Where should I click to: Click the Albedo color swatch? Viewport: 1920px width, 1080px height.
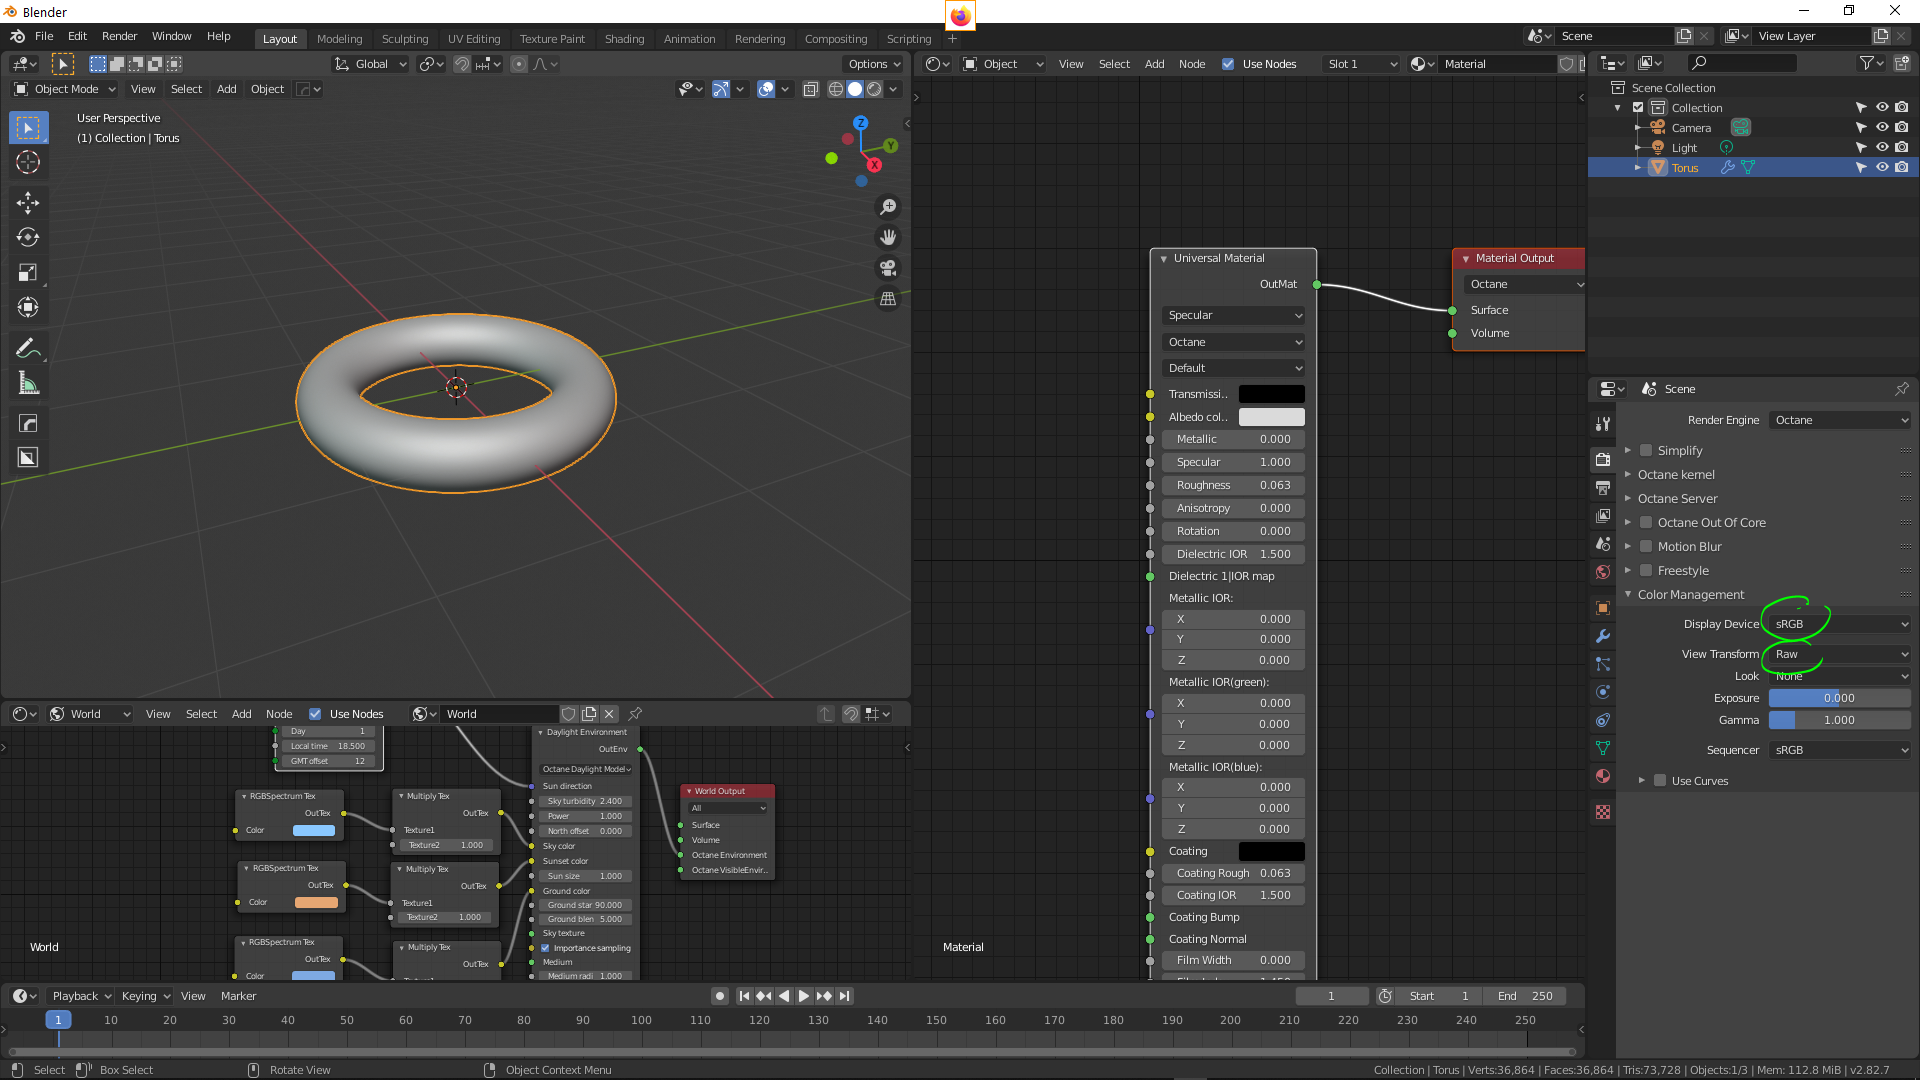[x=1271, y=417]
